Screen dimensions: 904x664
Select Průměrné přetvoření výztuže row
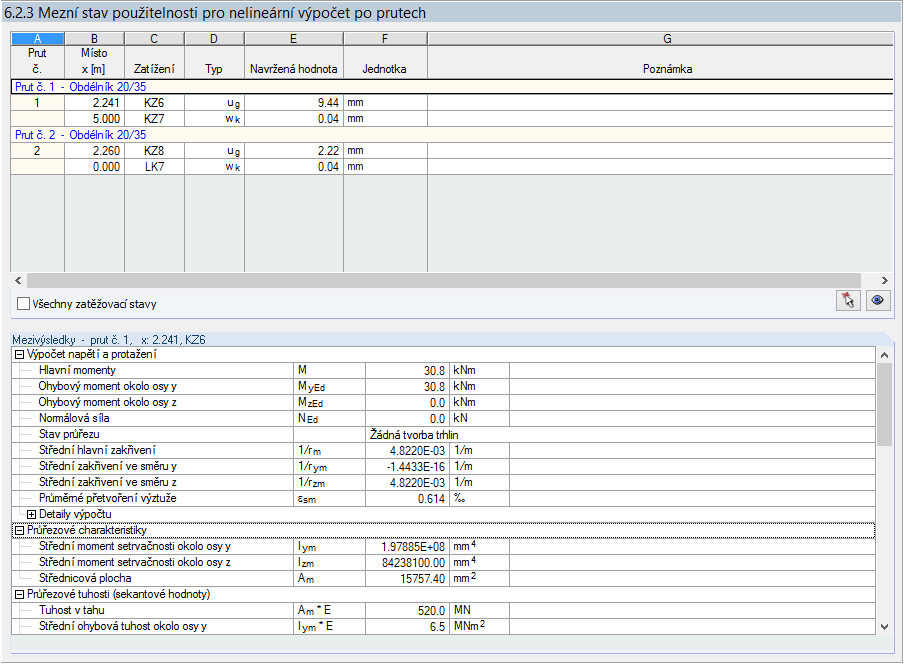click(443, 499)
